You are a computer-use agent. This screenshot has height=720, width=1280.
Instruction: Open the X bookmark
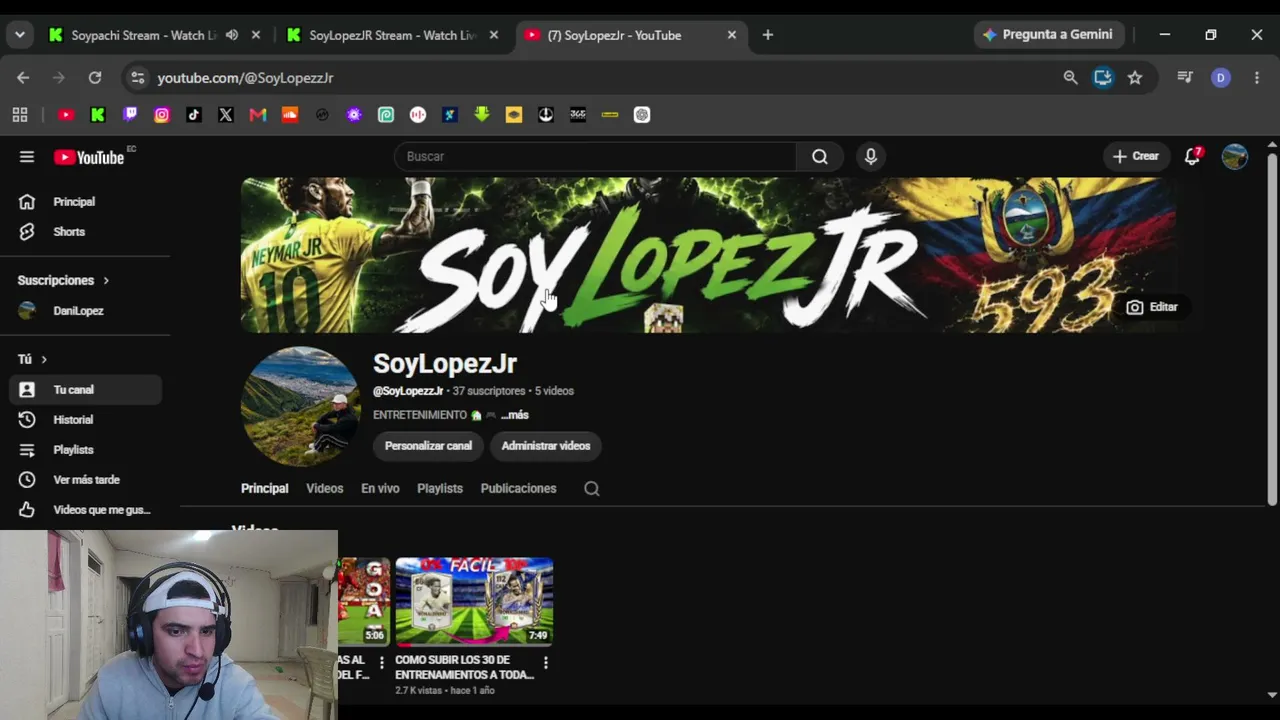click(226, 115)
